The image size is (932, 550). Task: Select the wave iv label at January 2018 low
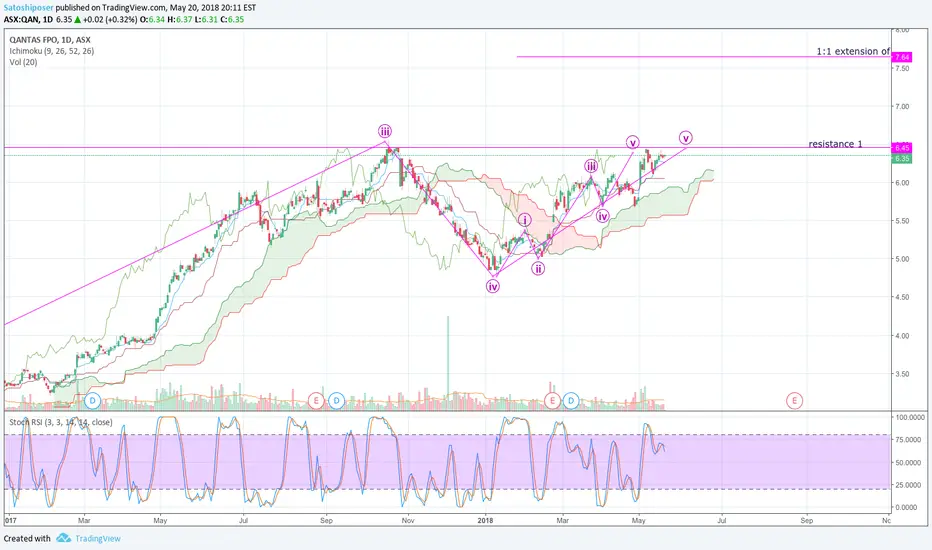click(493, 287)
